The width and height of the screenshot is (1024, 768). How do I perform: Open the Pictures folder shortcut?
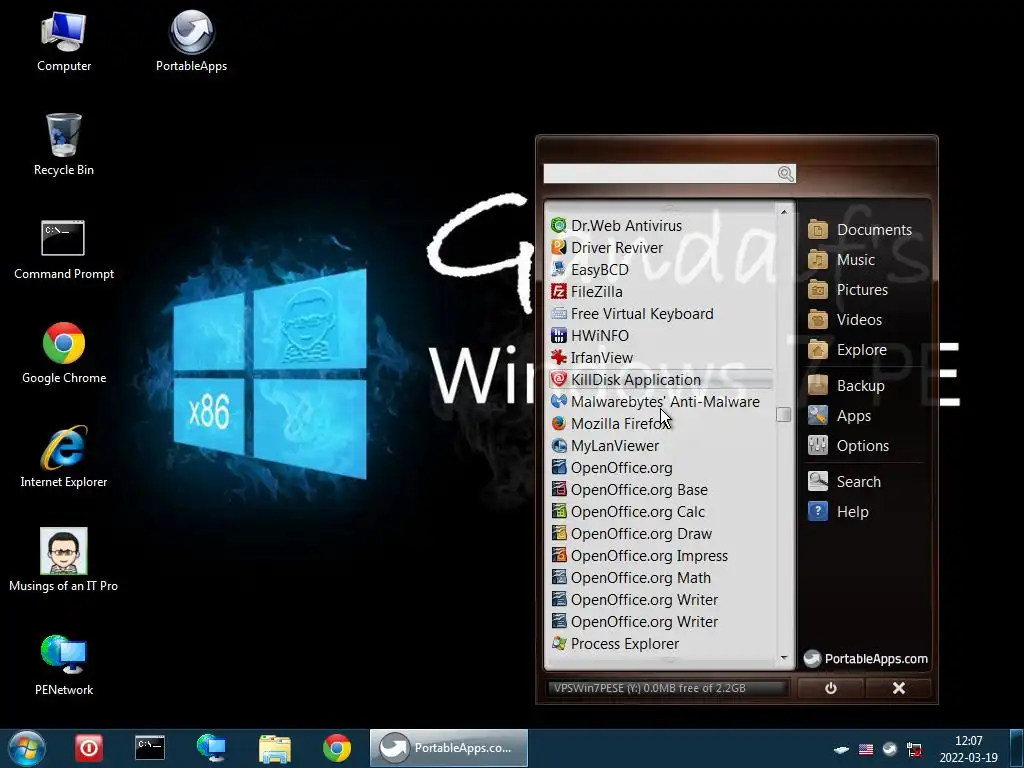pos(847,290)
